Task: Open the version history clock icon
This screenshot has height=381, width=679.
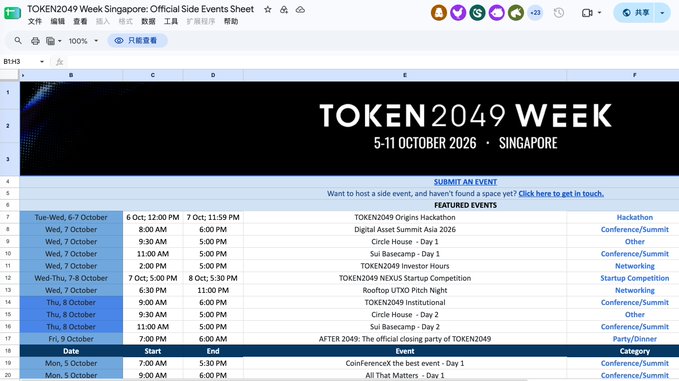Action: [x=559, y=13]
